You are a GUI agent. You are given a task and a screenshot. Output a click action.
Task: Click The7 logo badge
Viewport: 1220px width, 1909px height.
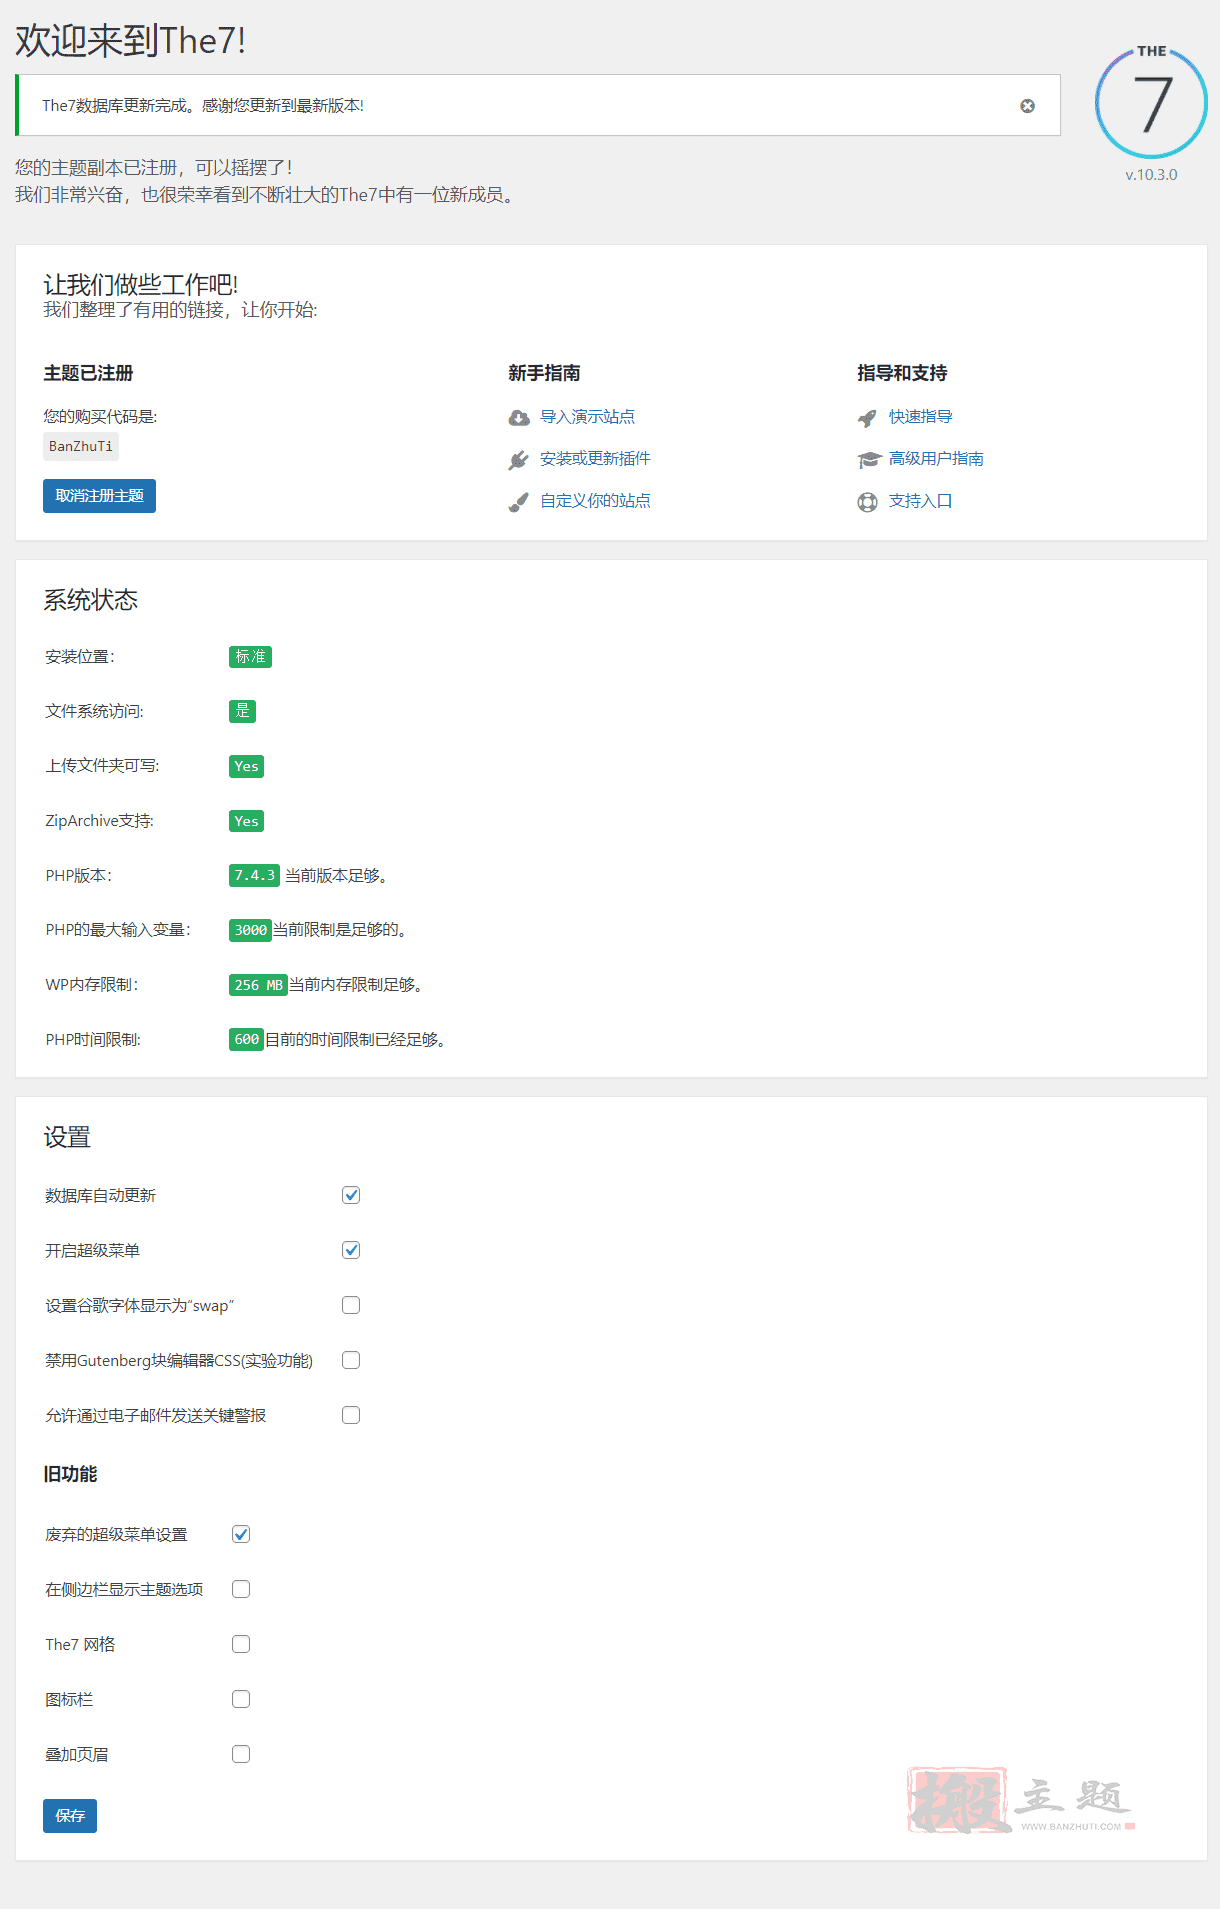point(1151,102)
